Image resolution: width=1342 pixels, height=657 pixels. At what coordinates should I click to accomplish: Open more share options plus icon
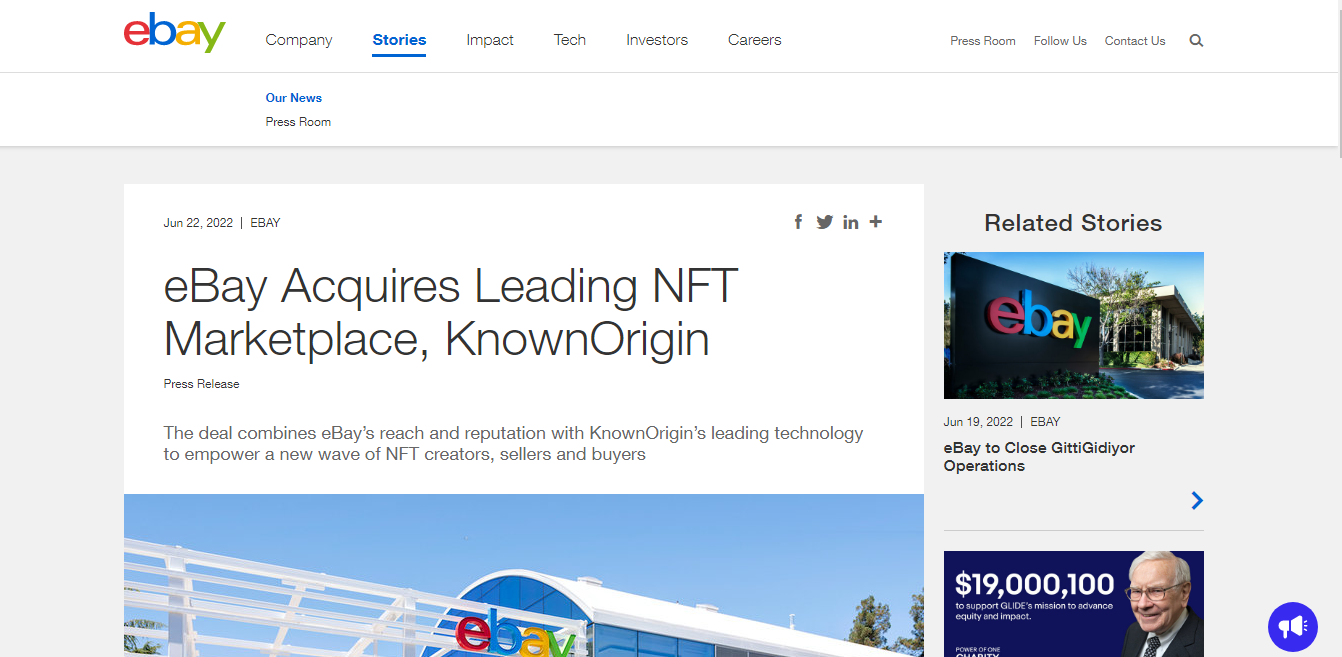876,221
